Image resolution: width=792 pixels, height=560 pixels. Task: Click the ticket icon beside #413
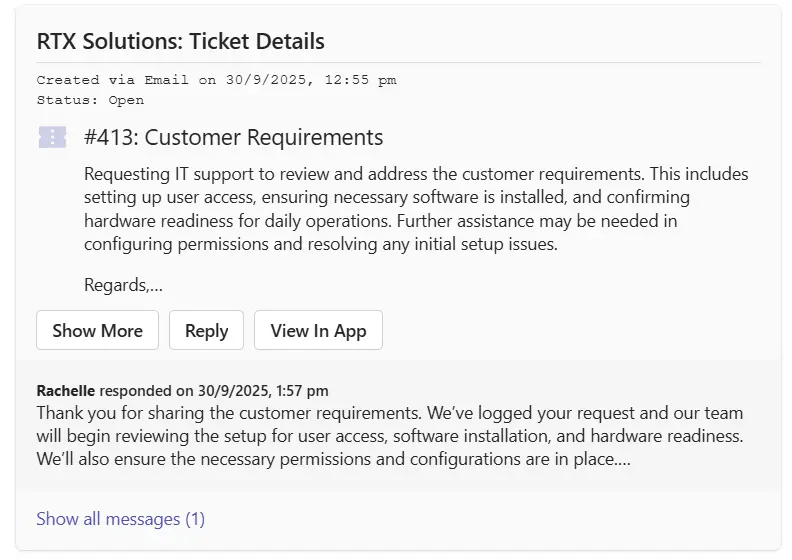[52, 137]
